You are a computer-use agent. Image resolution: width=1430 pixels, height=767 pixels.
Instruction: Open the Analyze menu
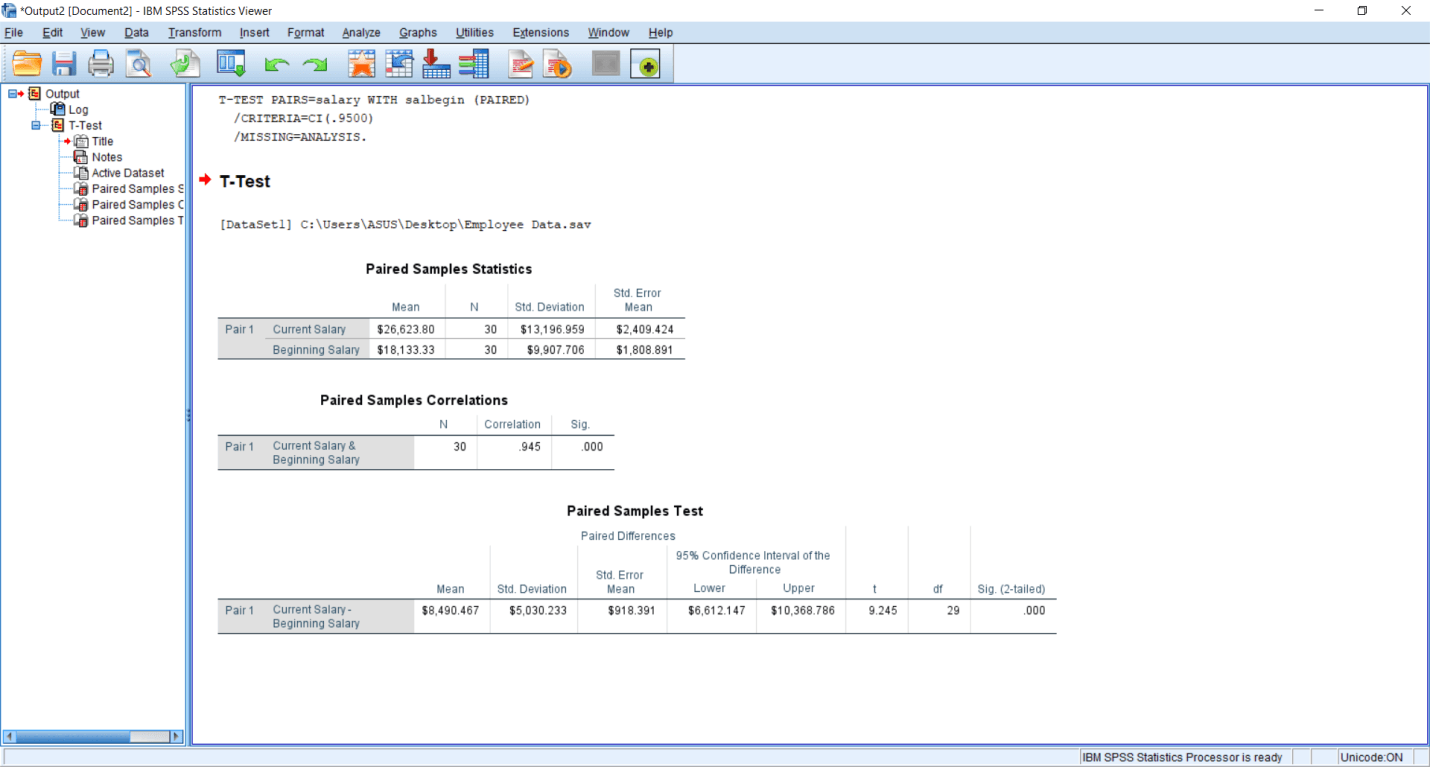click(x=361, y=33)
